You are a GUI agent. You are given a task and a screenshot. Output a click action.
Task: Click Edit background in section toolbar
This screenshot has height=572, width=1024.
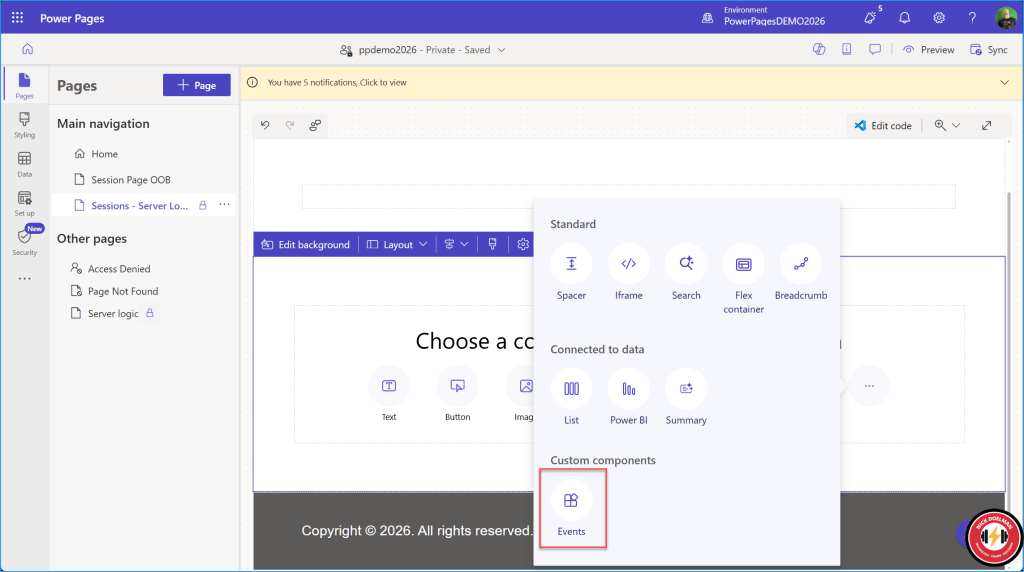305,244
